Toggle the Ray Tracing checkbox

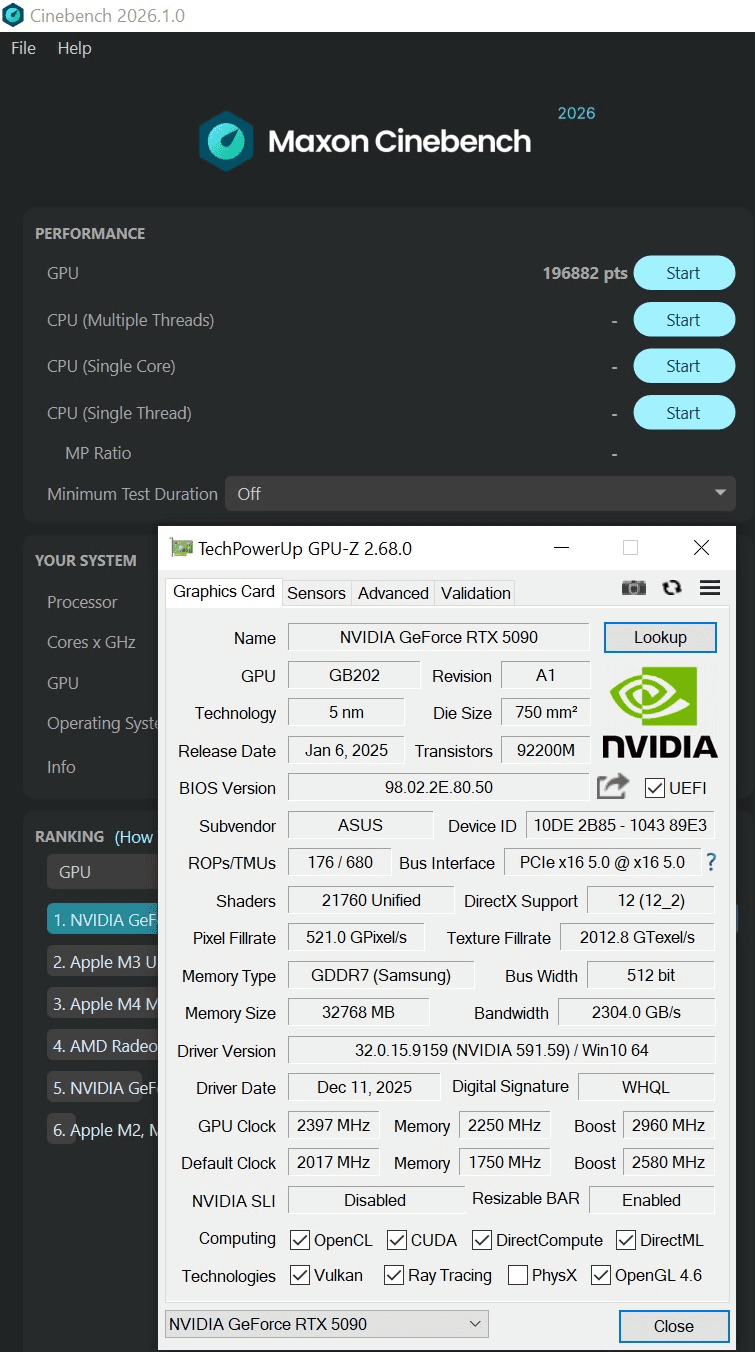(392, 1275)
